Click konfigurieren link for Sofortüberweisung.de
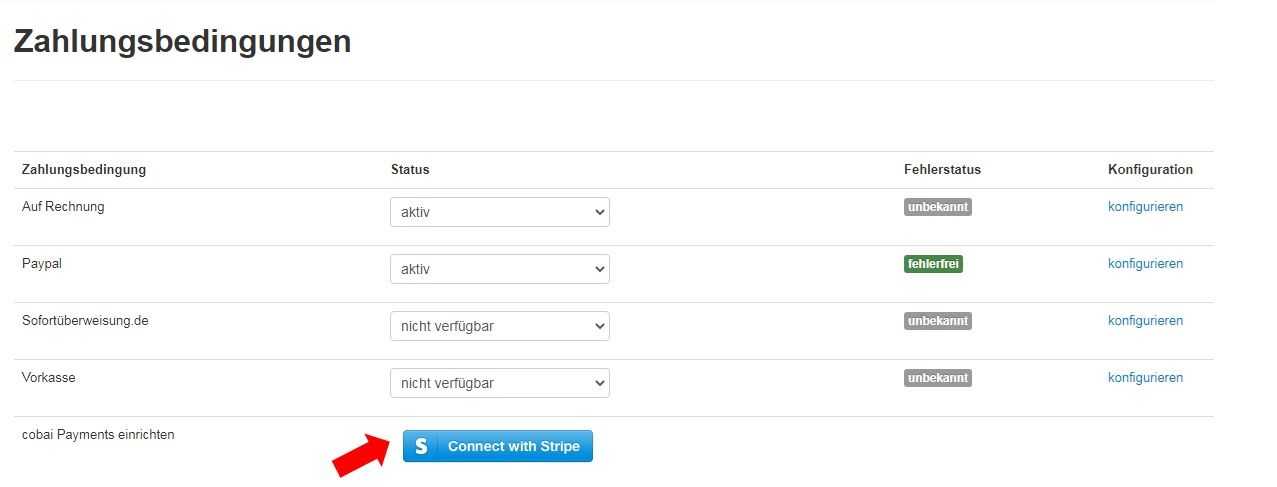1277x487 pixels. click(x=1145, y=321)
